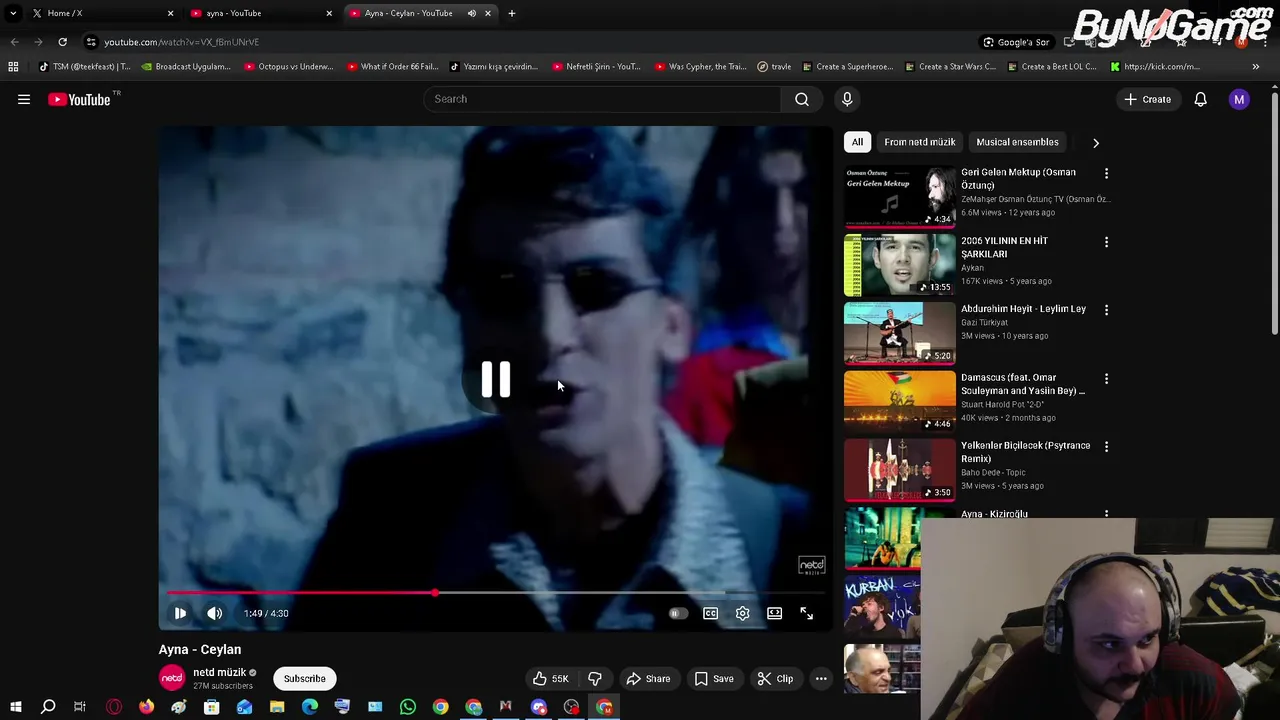Clip the video
Viewport: 1280px width, 720px height.
[x=775, y=679]
